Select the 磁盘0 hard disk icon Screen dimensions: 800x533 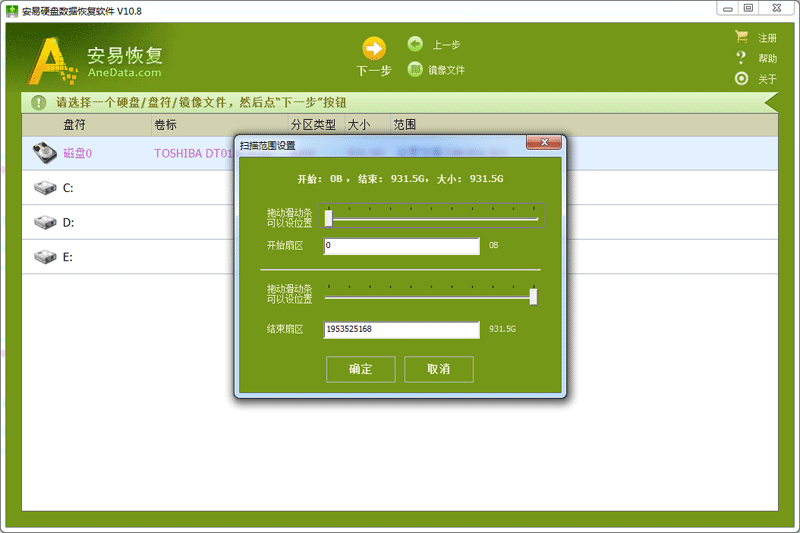[x=45, y=153]
